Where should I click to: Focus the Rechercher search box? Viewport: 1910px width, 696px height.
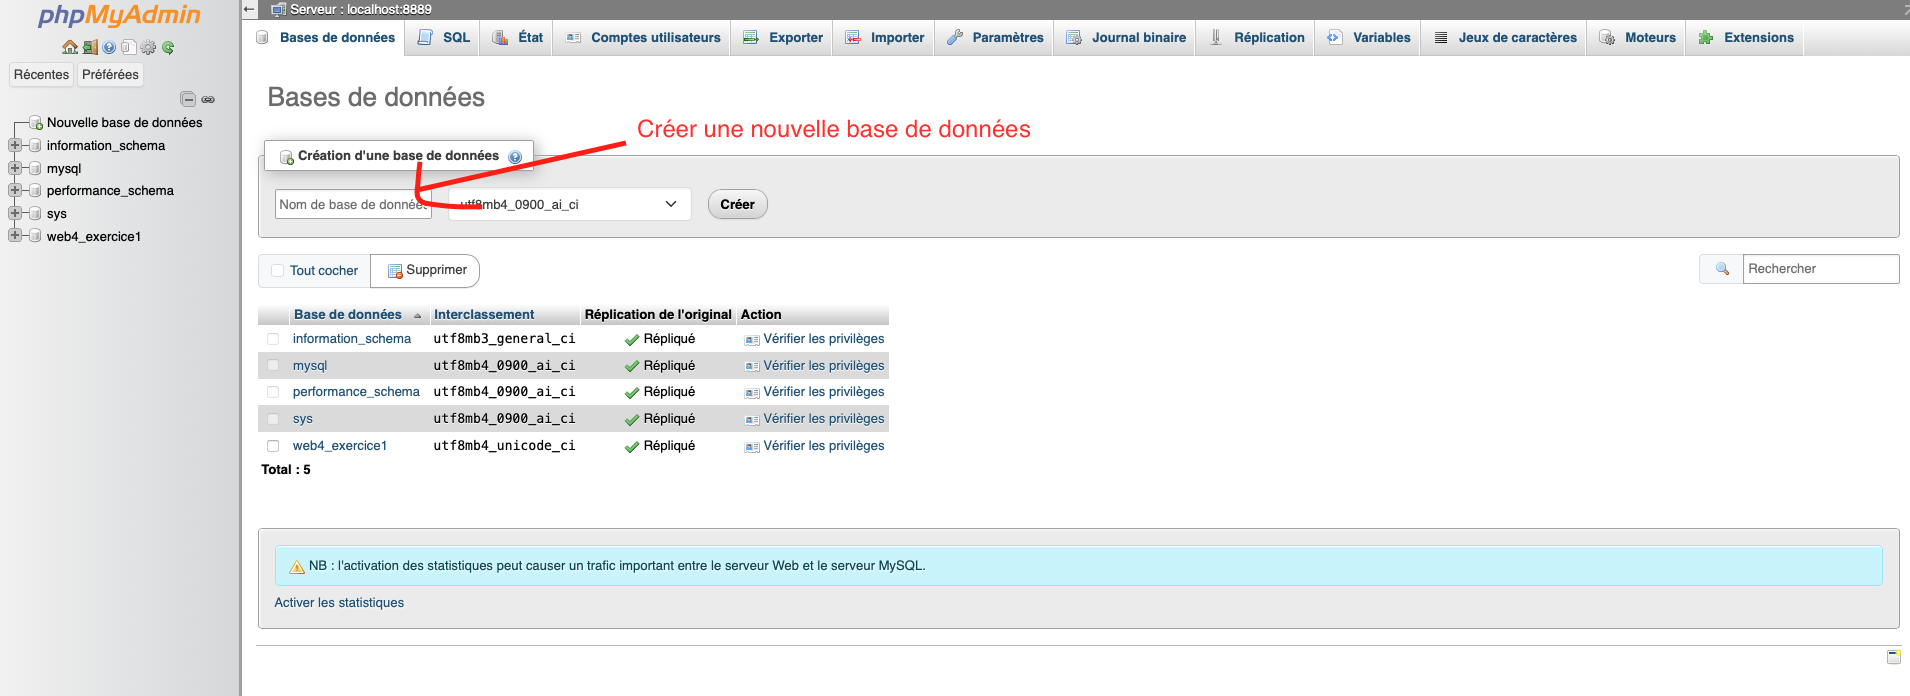coord(1819,269)
